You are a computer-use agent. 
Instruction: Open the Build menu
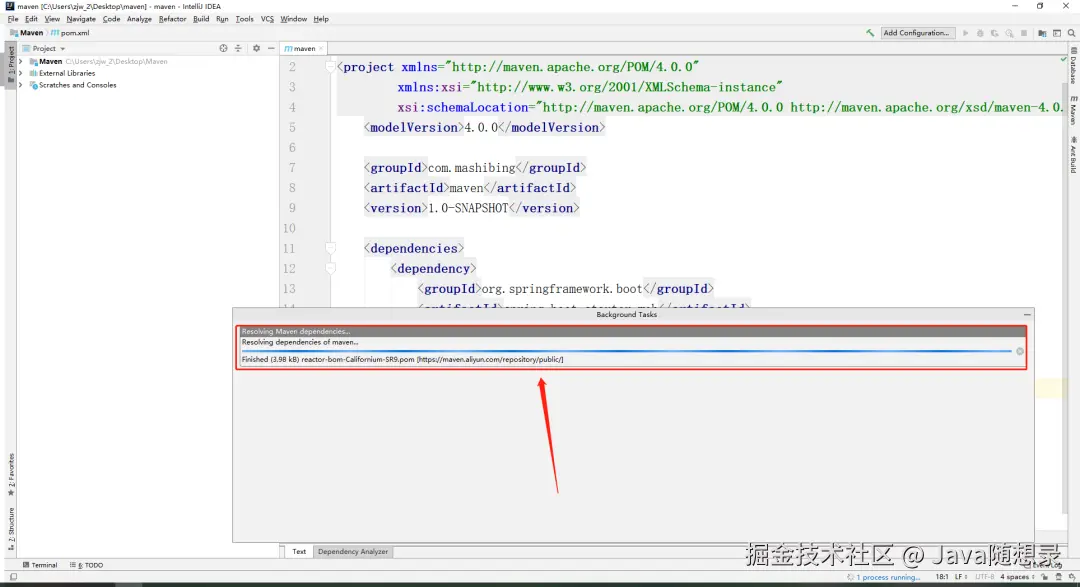coord(200,19)
